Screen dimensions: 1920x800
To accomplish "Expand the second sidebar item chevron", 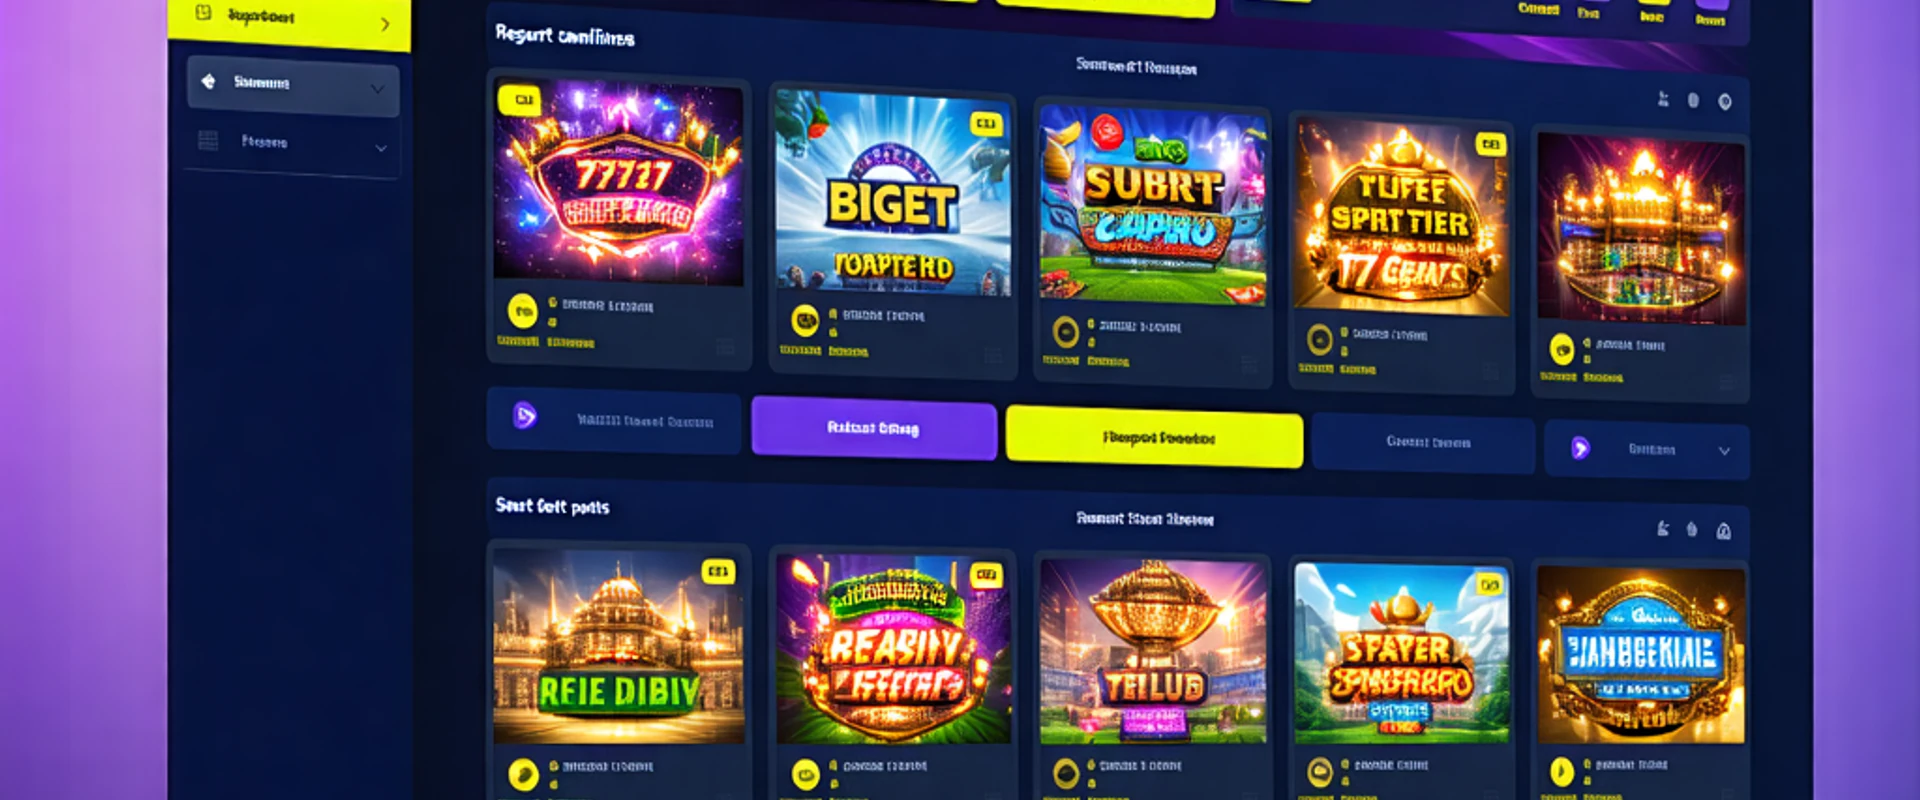I will (x=381, y=148).
